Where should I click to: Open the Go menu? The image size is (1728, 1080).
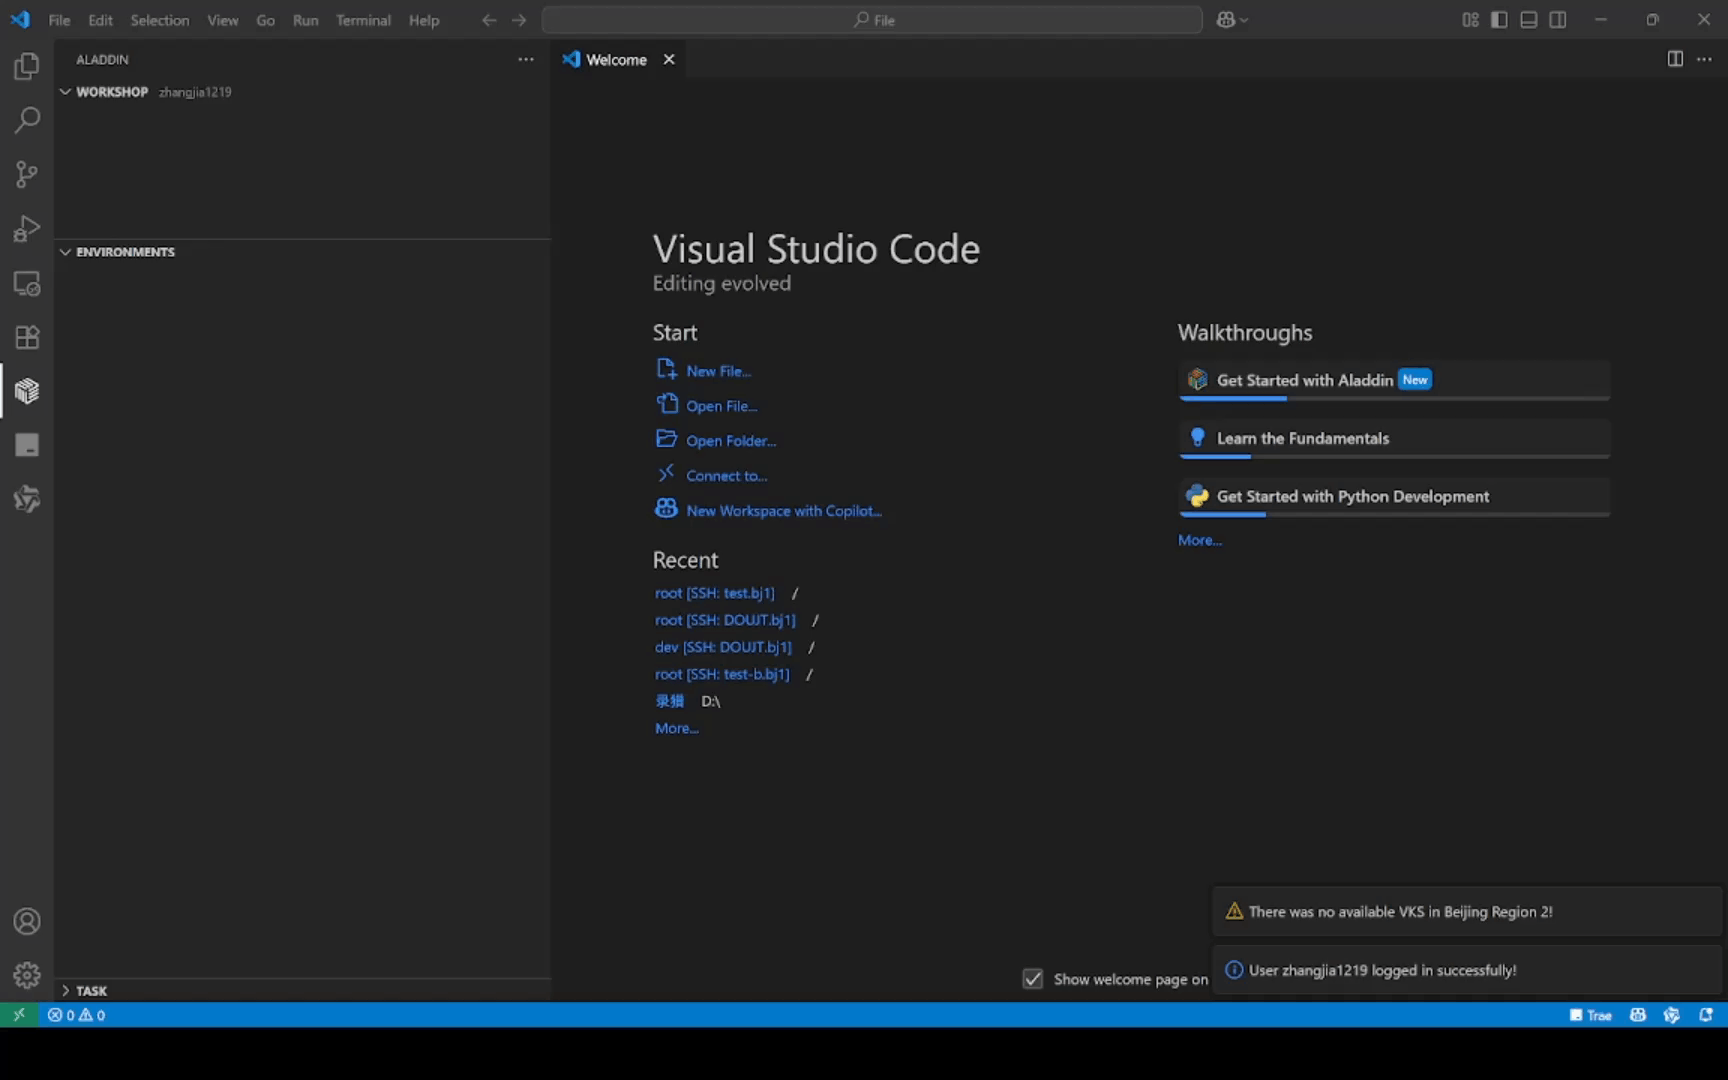coord(265,20)
